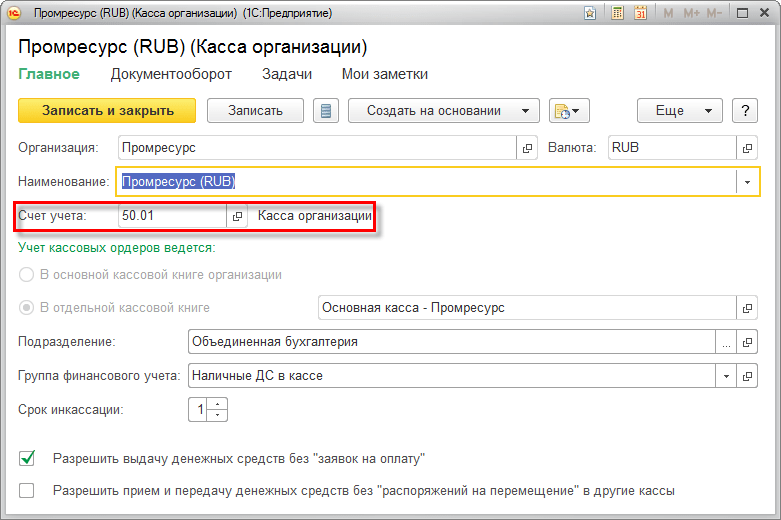The height and width of the screenshot is (520, 781).
Task: Expand the Еще menu dropdown
Action: pyautogui.click(x=708, y=111)
